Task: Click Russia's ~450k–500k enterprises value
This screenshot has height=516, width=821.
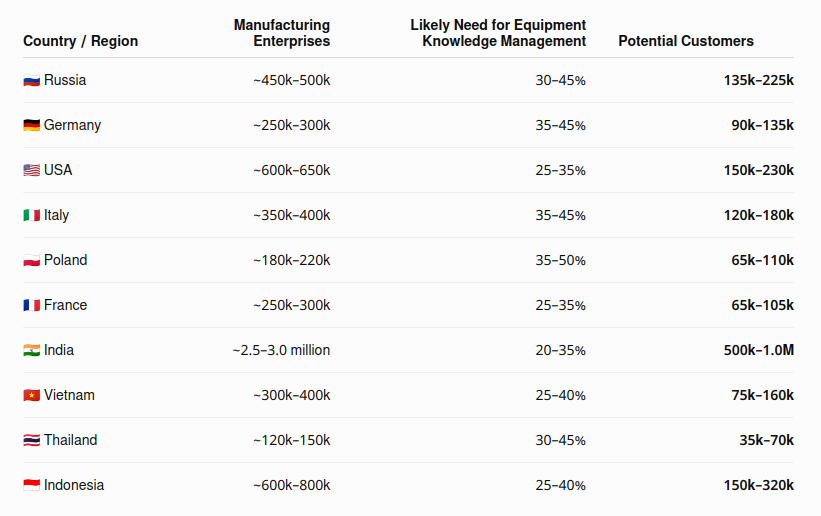Action: coord(292,80)
